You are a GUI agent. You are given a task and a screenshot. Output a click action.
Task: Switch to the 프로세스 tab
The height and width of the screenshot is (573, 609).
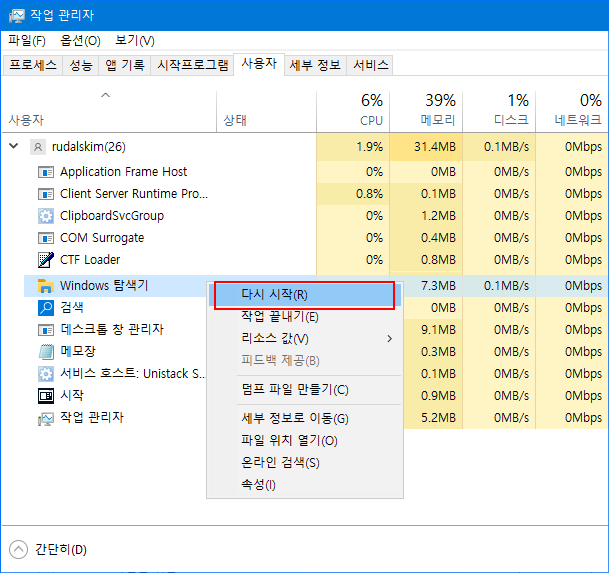pos(33,65)
